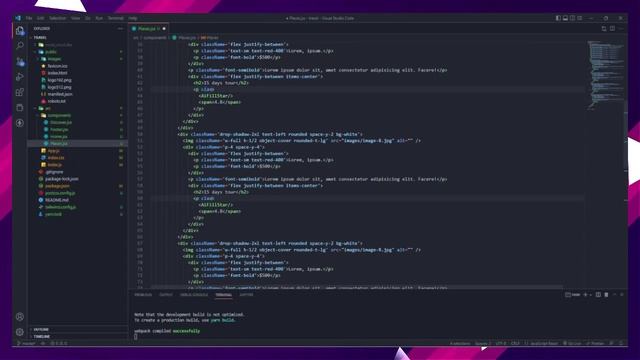Open package.json file

(57, 186)
